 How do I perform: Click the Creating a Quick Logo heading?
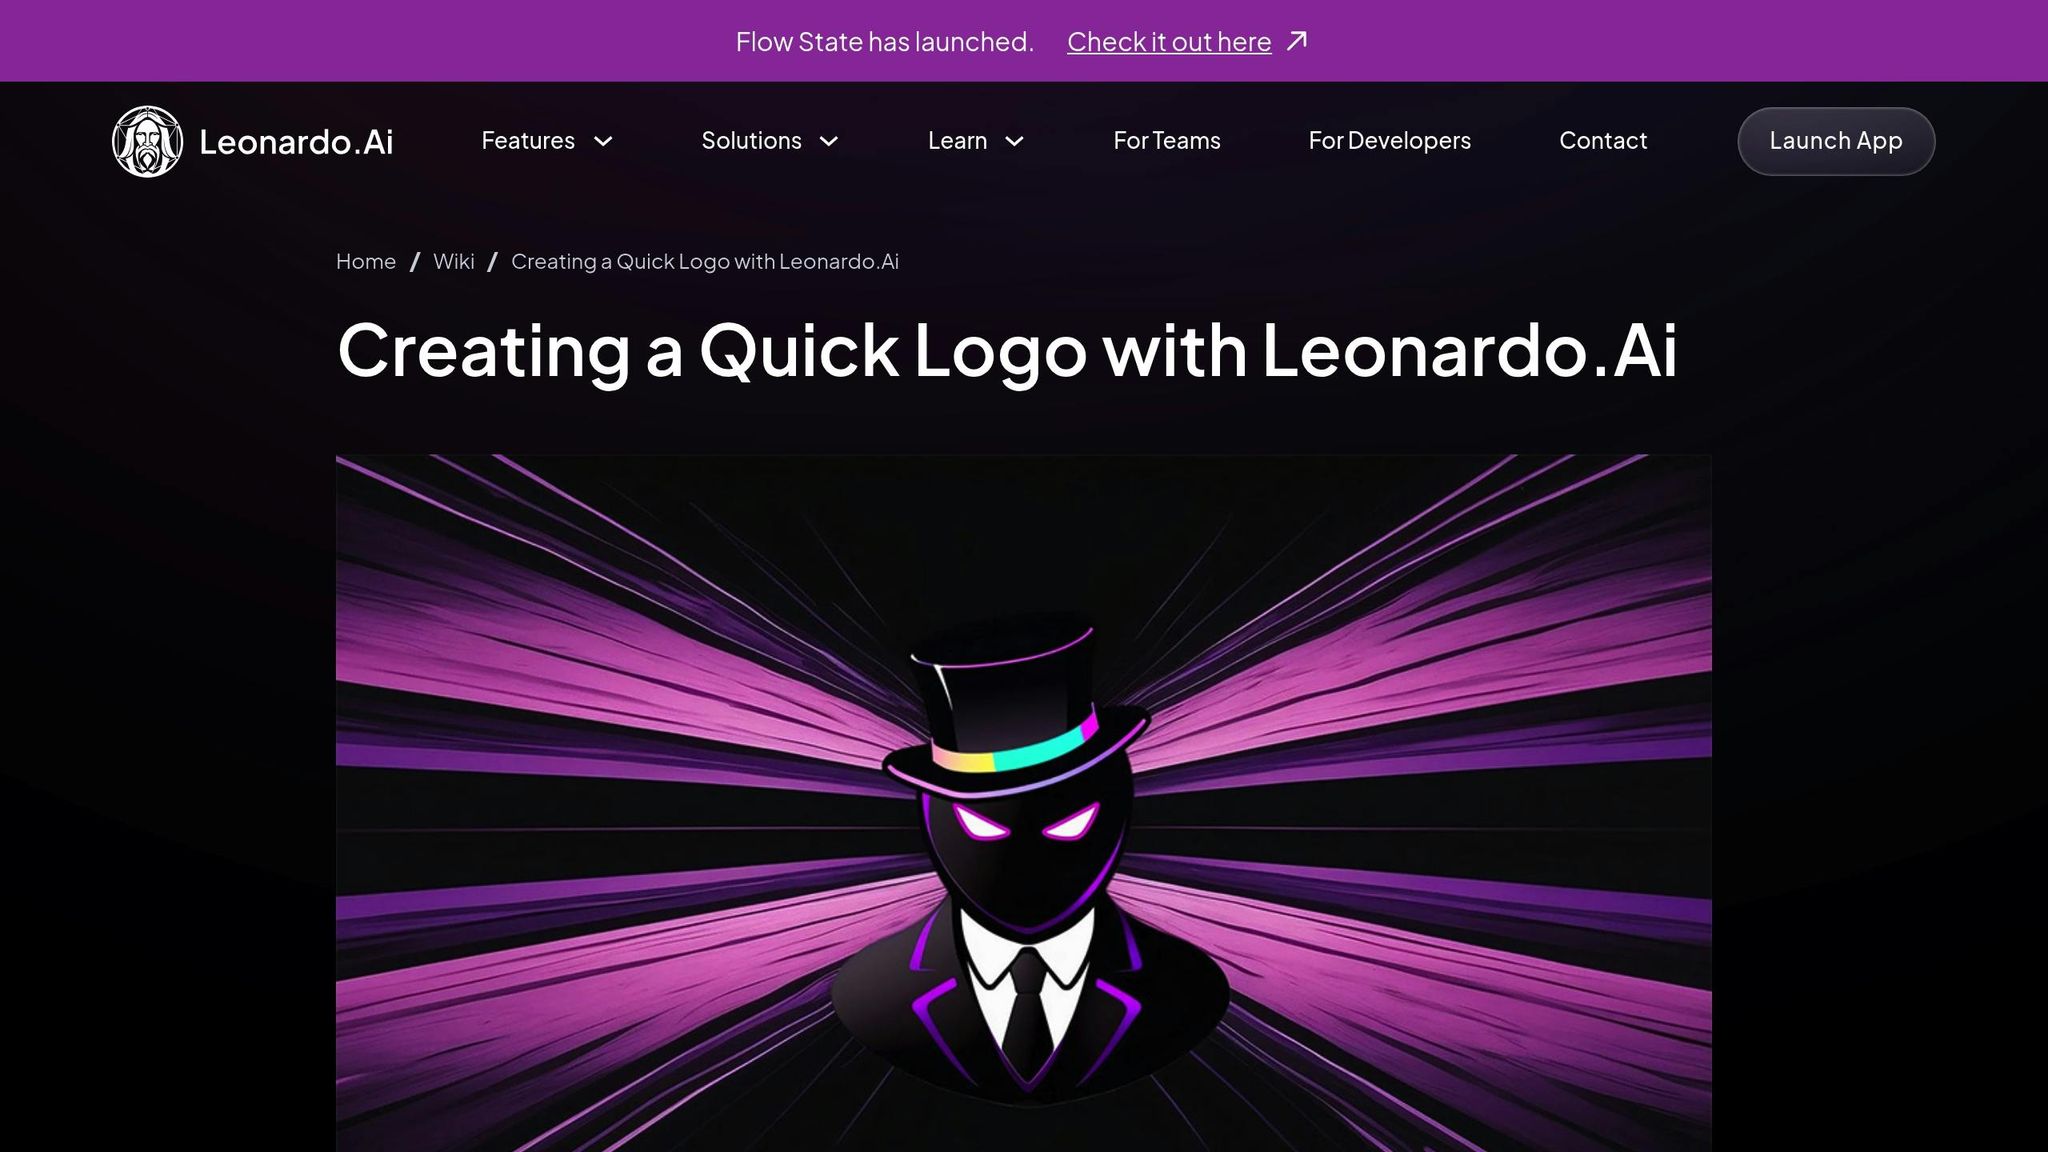[x=1007, y=350]
